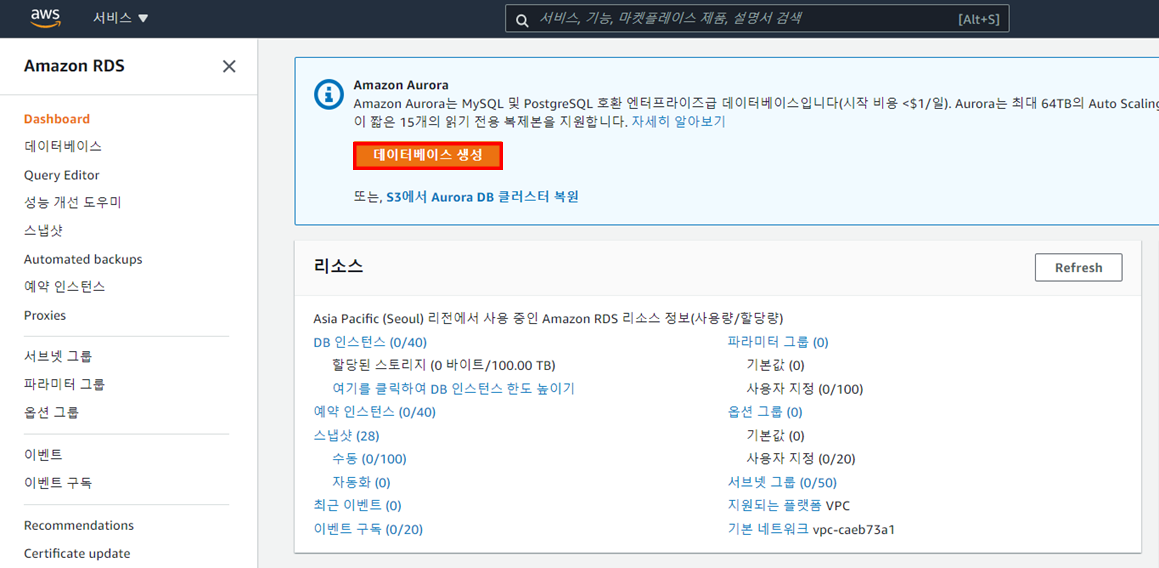Click the Amazon Aurora banner title

click(401, 85)
